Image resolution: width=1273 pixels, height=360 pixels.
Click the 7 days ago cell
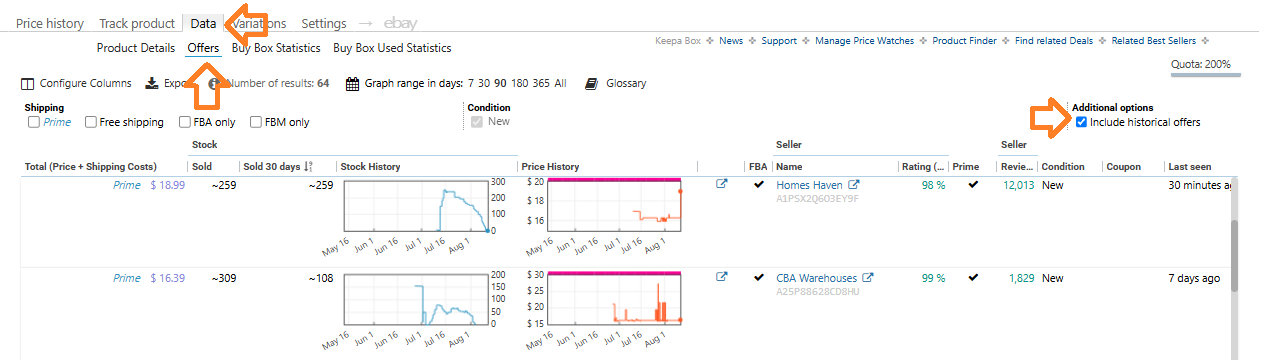point(1194,278)
